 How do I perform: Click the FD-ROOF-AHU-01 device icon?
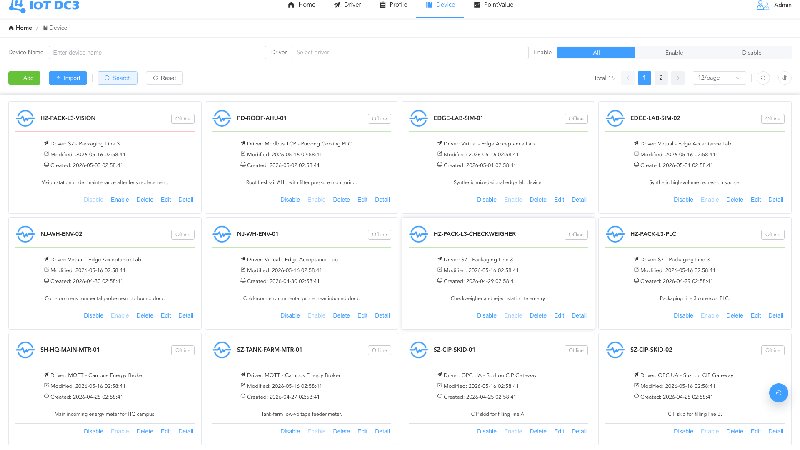pos(221,118)
